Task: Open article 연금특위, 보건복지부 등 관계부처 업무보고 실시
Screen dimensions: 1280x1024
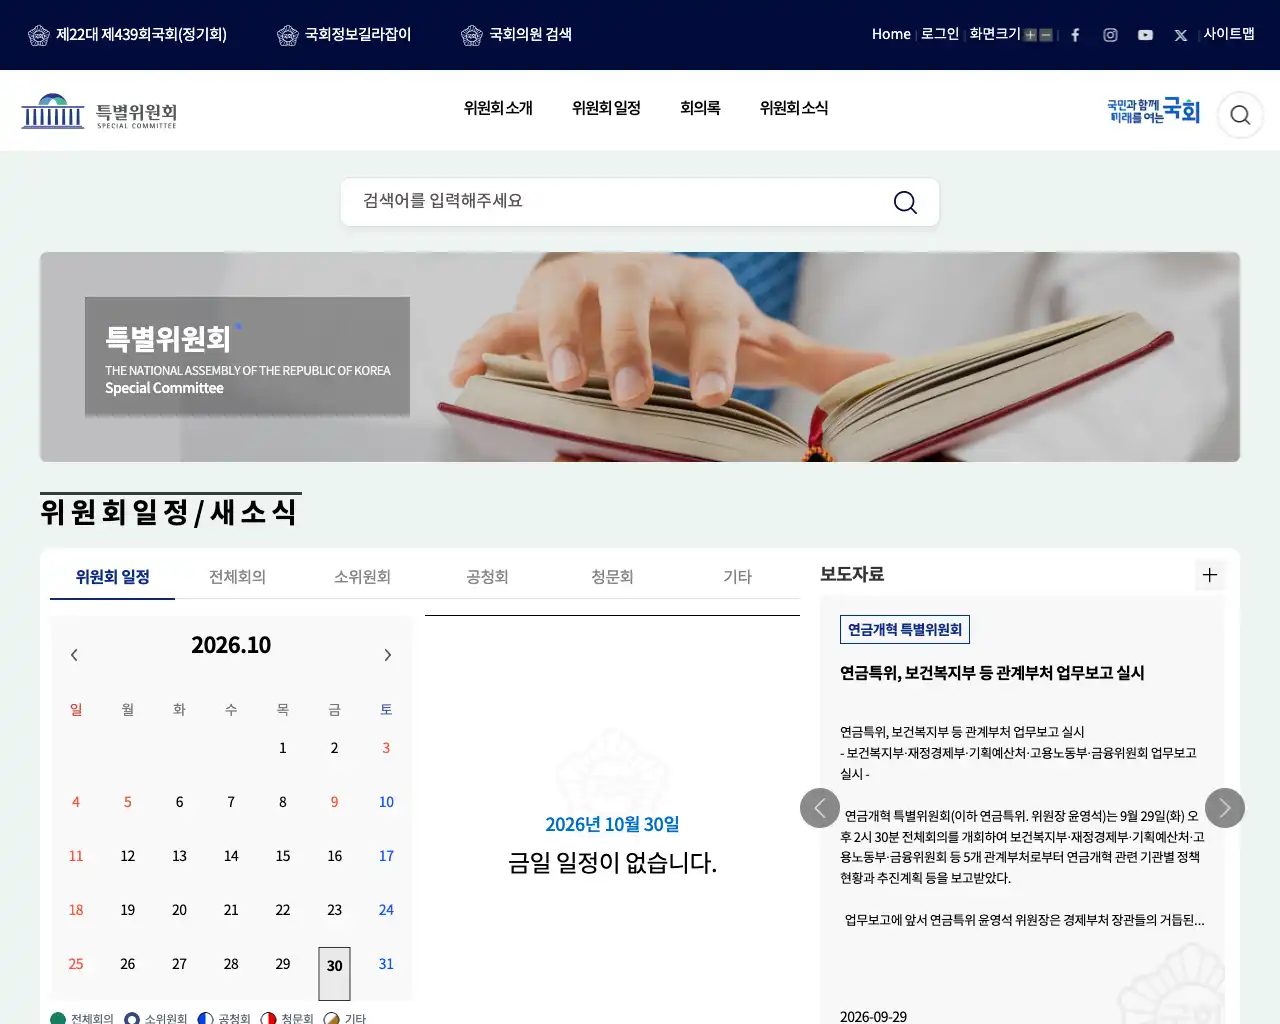Action: point(992,673)
